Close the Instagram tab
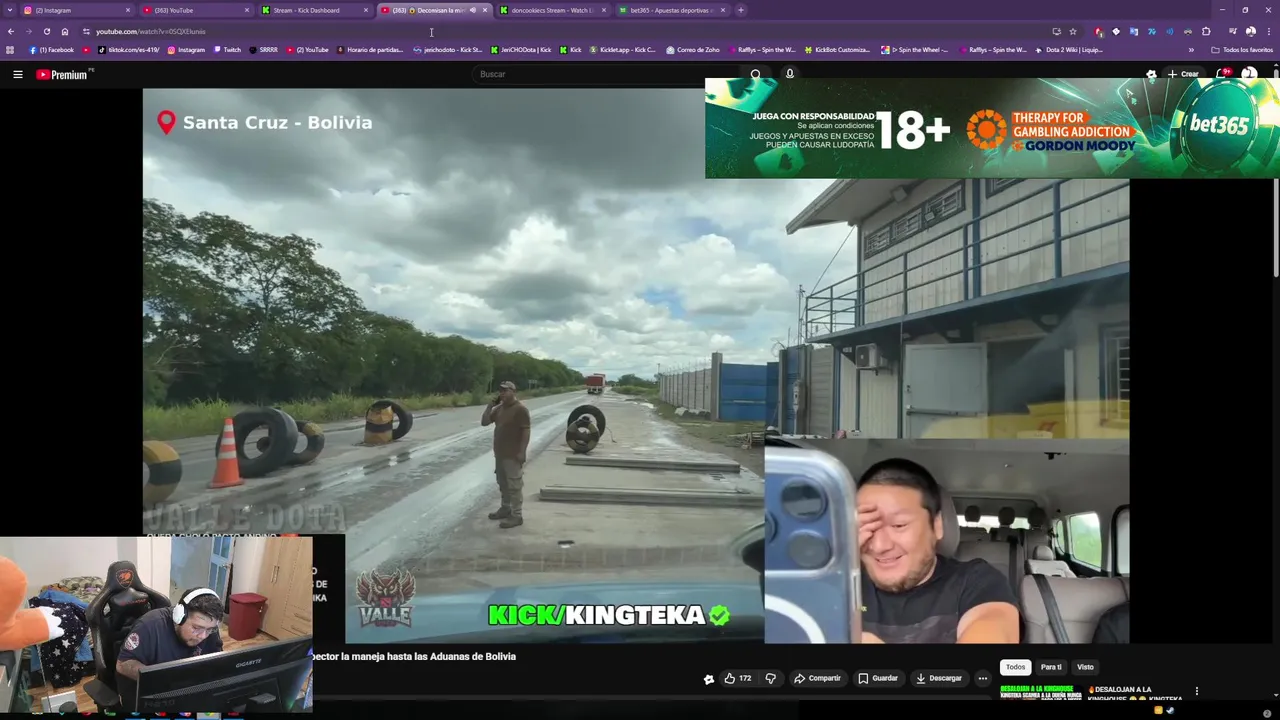Screen dimensions: 1280x720 (x=128, y=10)
